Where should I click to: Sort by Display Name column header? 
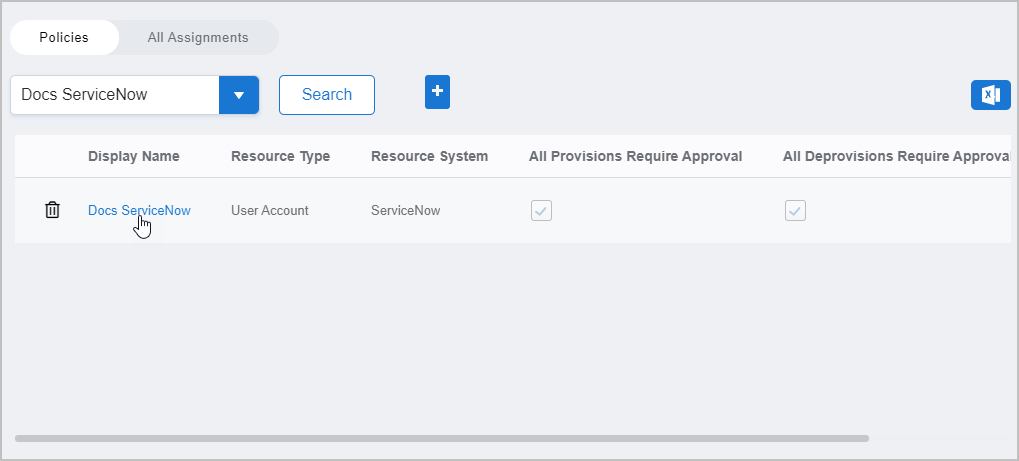click(134, 156)
